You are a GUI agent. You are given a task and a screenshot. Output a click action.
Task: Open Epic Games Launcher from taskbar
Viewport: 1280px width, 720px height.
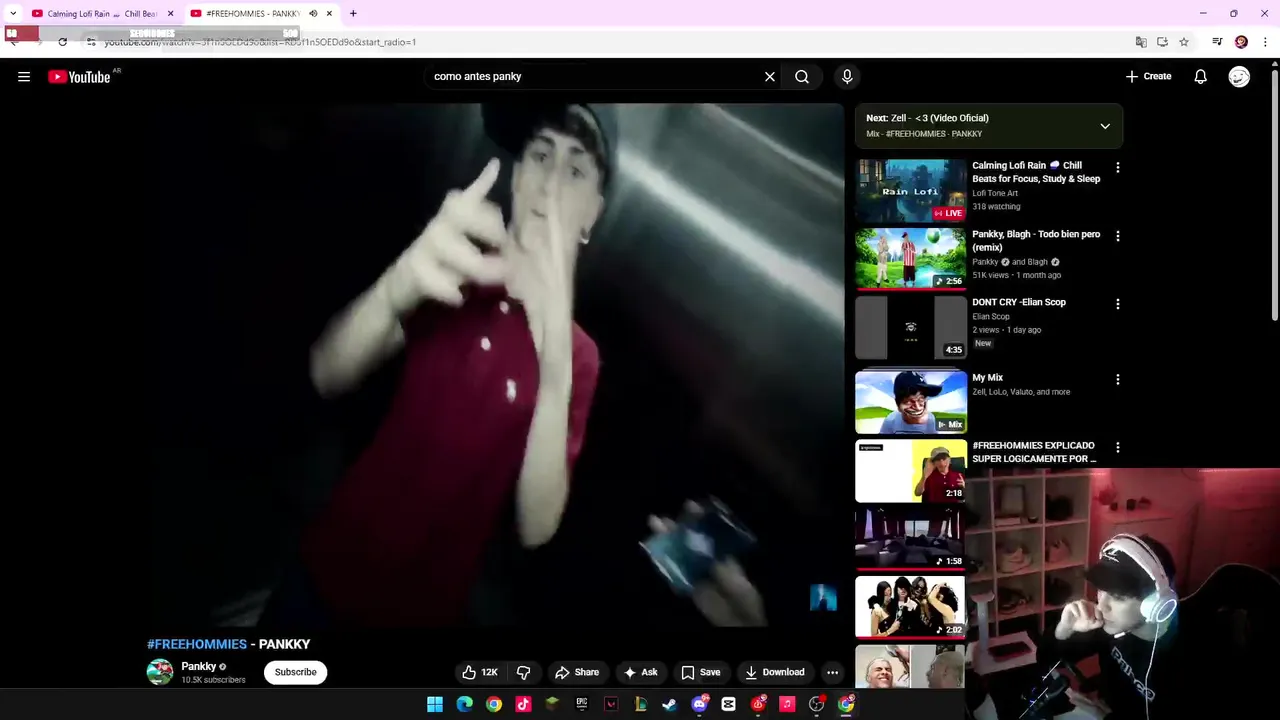[582, 704]
